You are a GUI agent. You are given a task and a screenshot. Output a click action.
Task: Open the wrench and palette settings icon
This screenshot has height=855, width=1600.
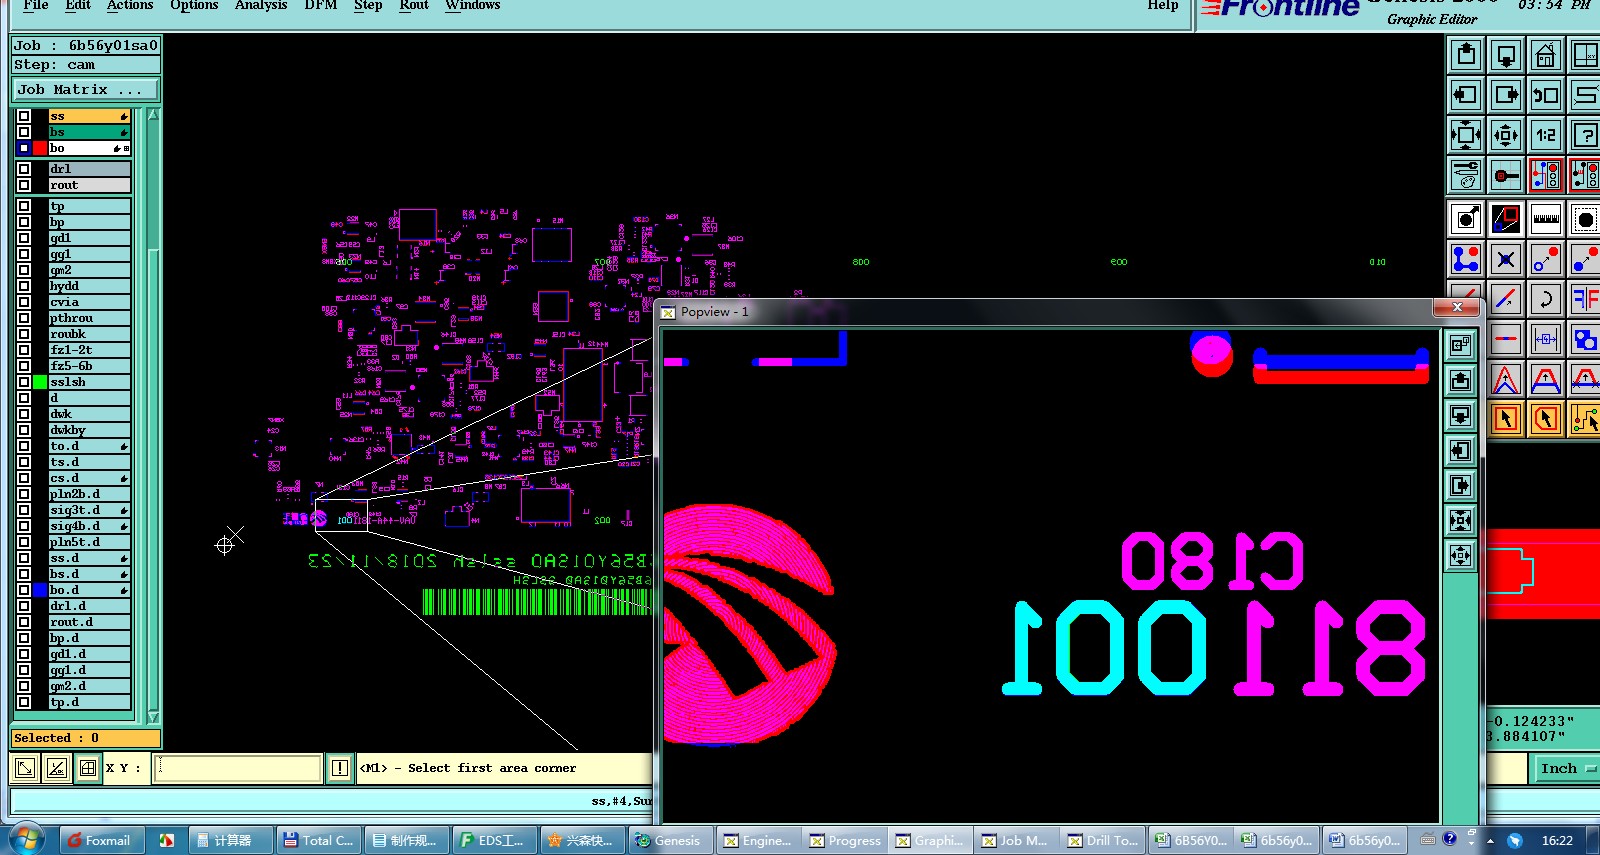point(1466,175)
